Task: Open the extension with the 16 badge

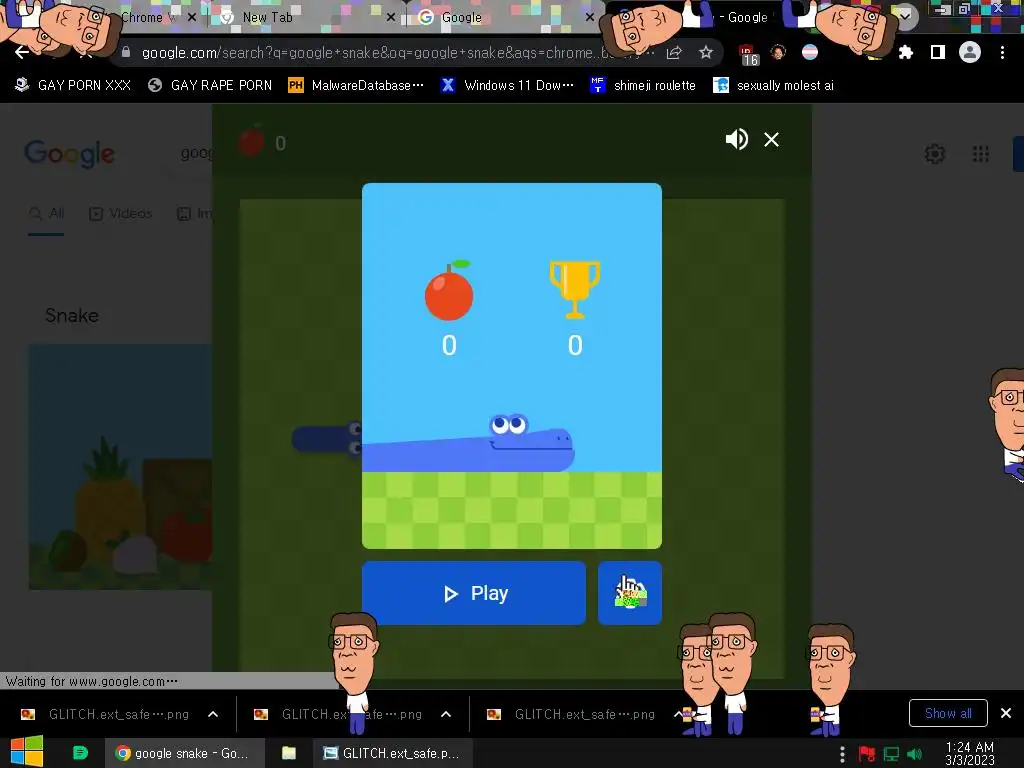Action: point(748,54)
